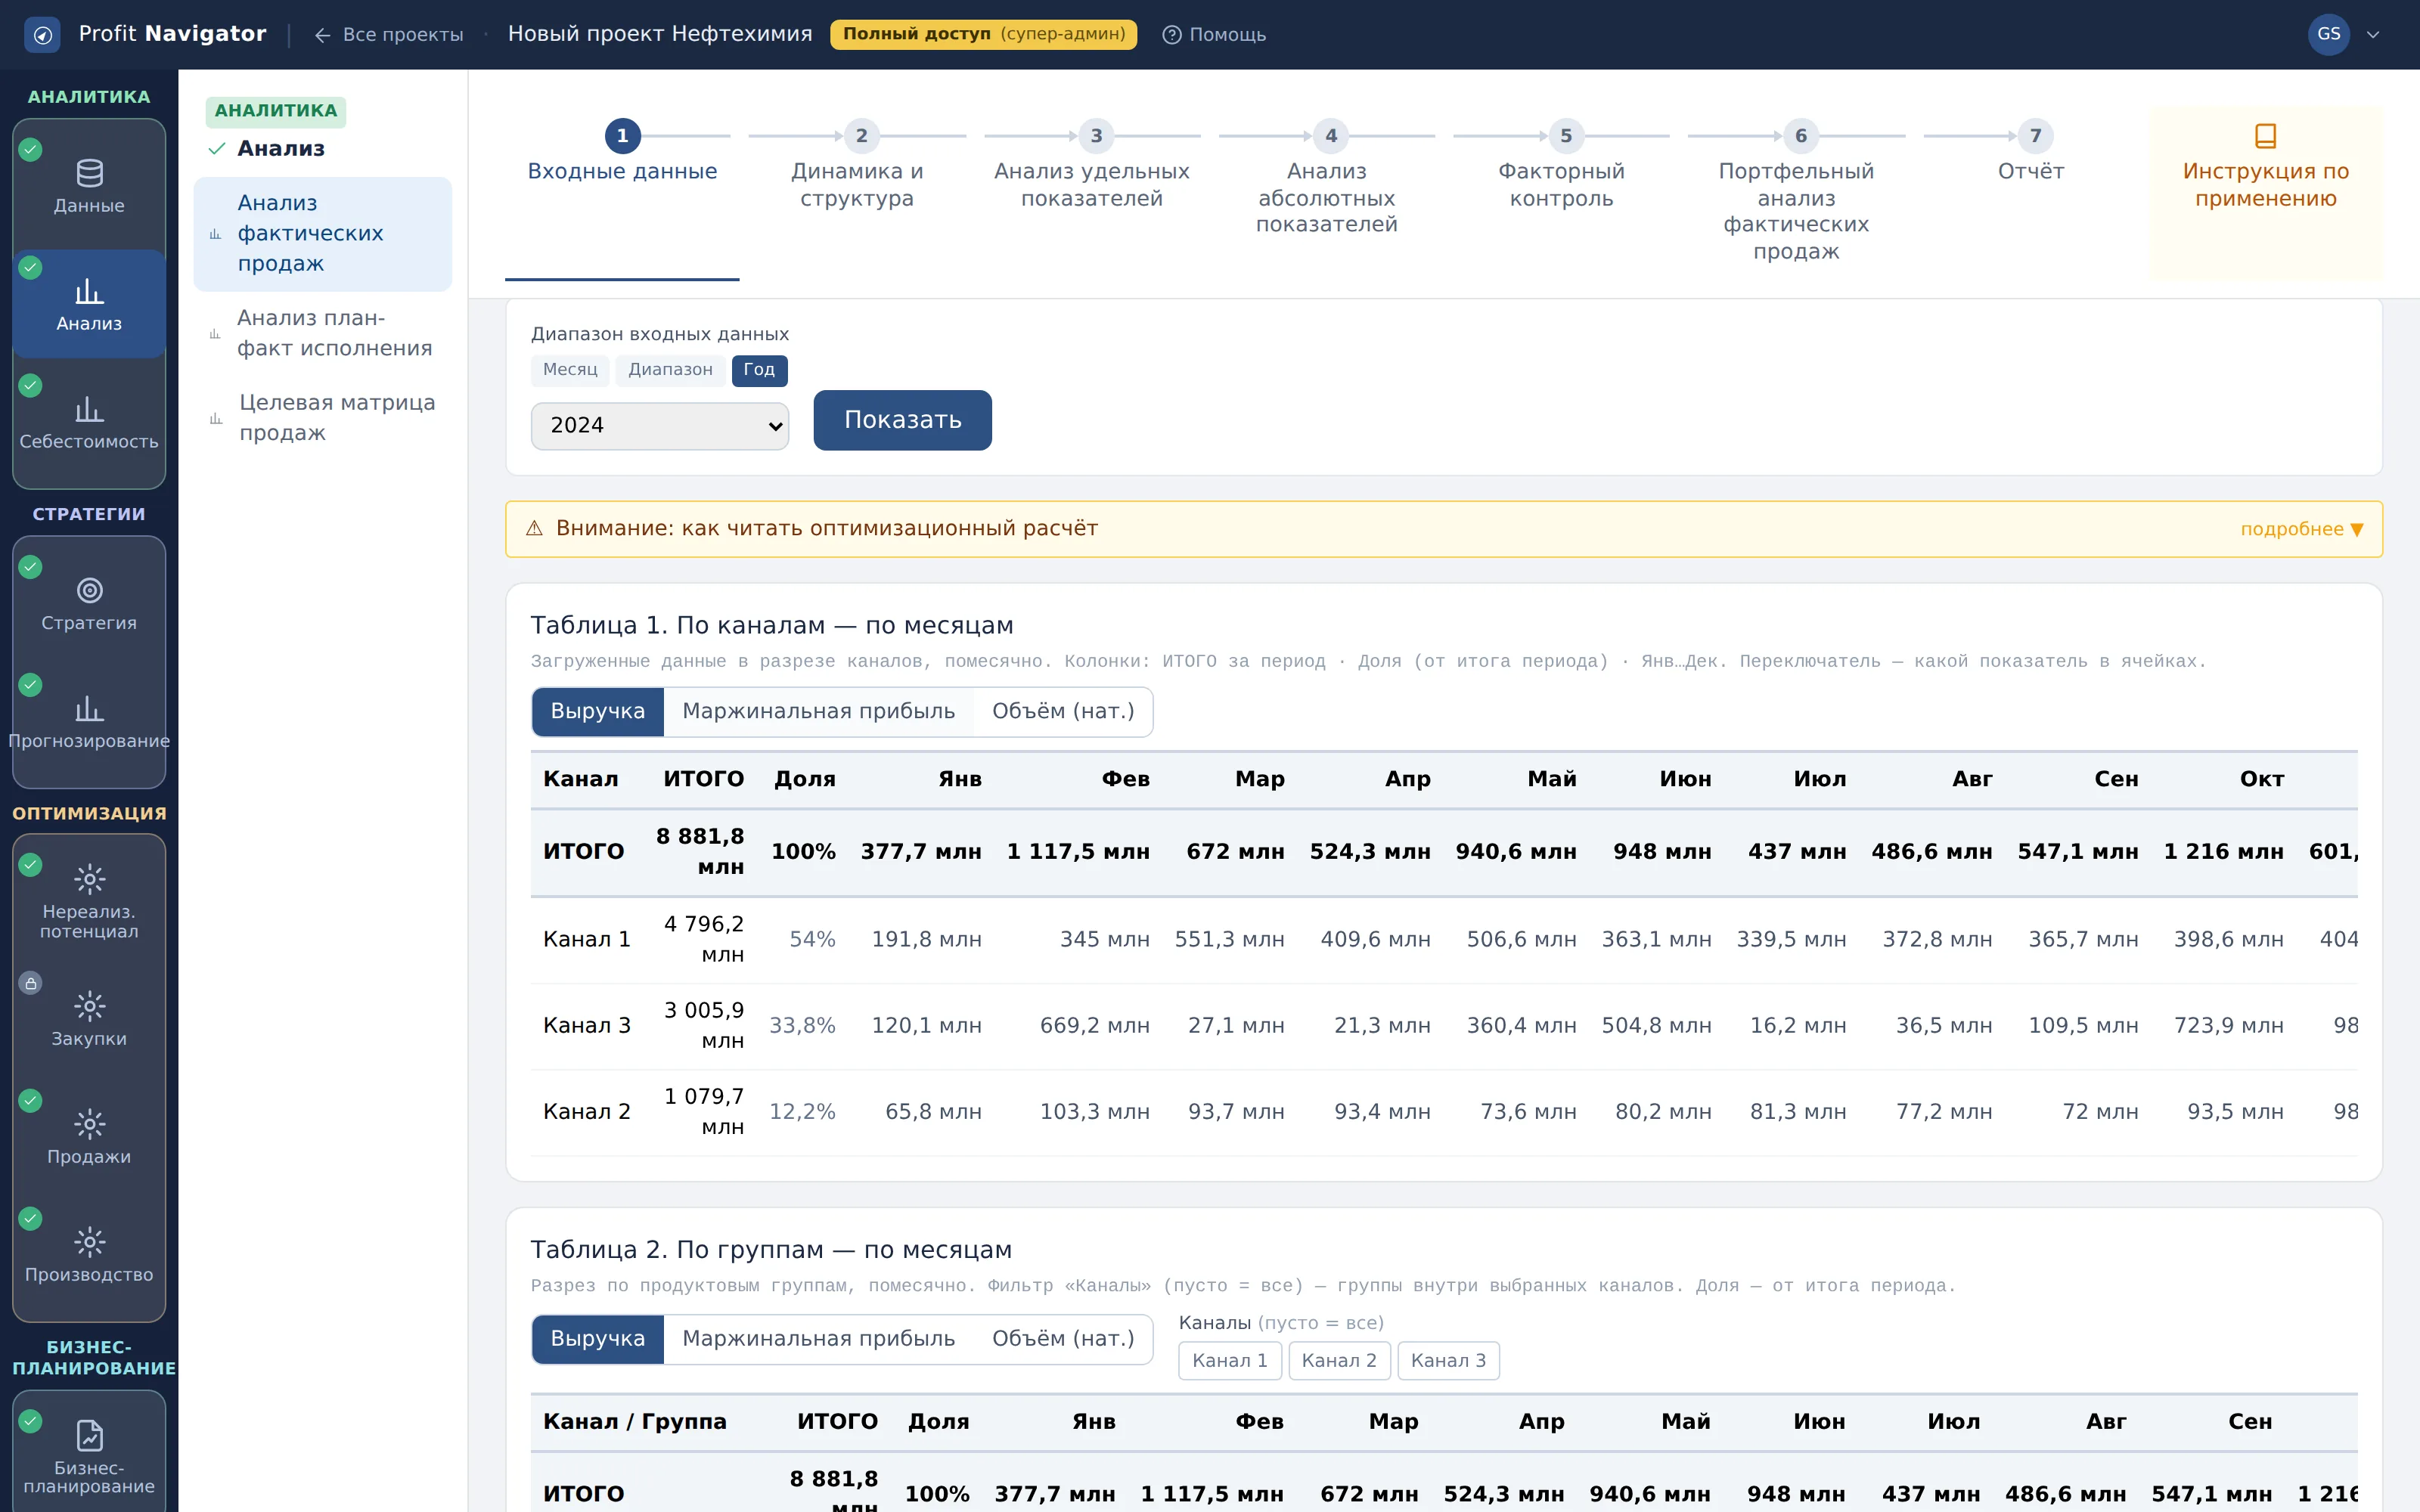Image resolution: width=2420 pixels, height=1512 pixels.
Task: Expand подробнее in the warning banner
Action: pyautogui.click(x=2301, y=529)
